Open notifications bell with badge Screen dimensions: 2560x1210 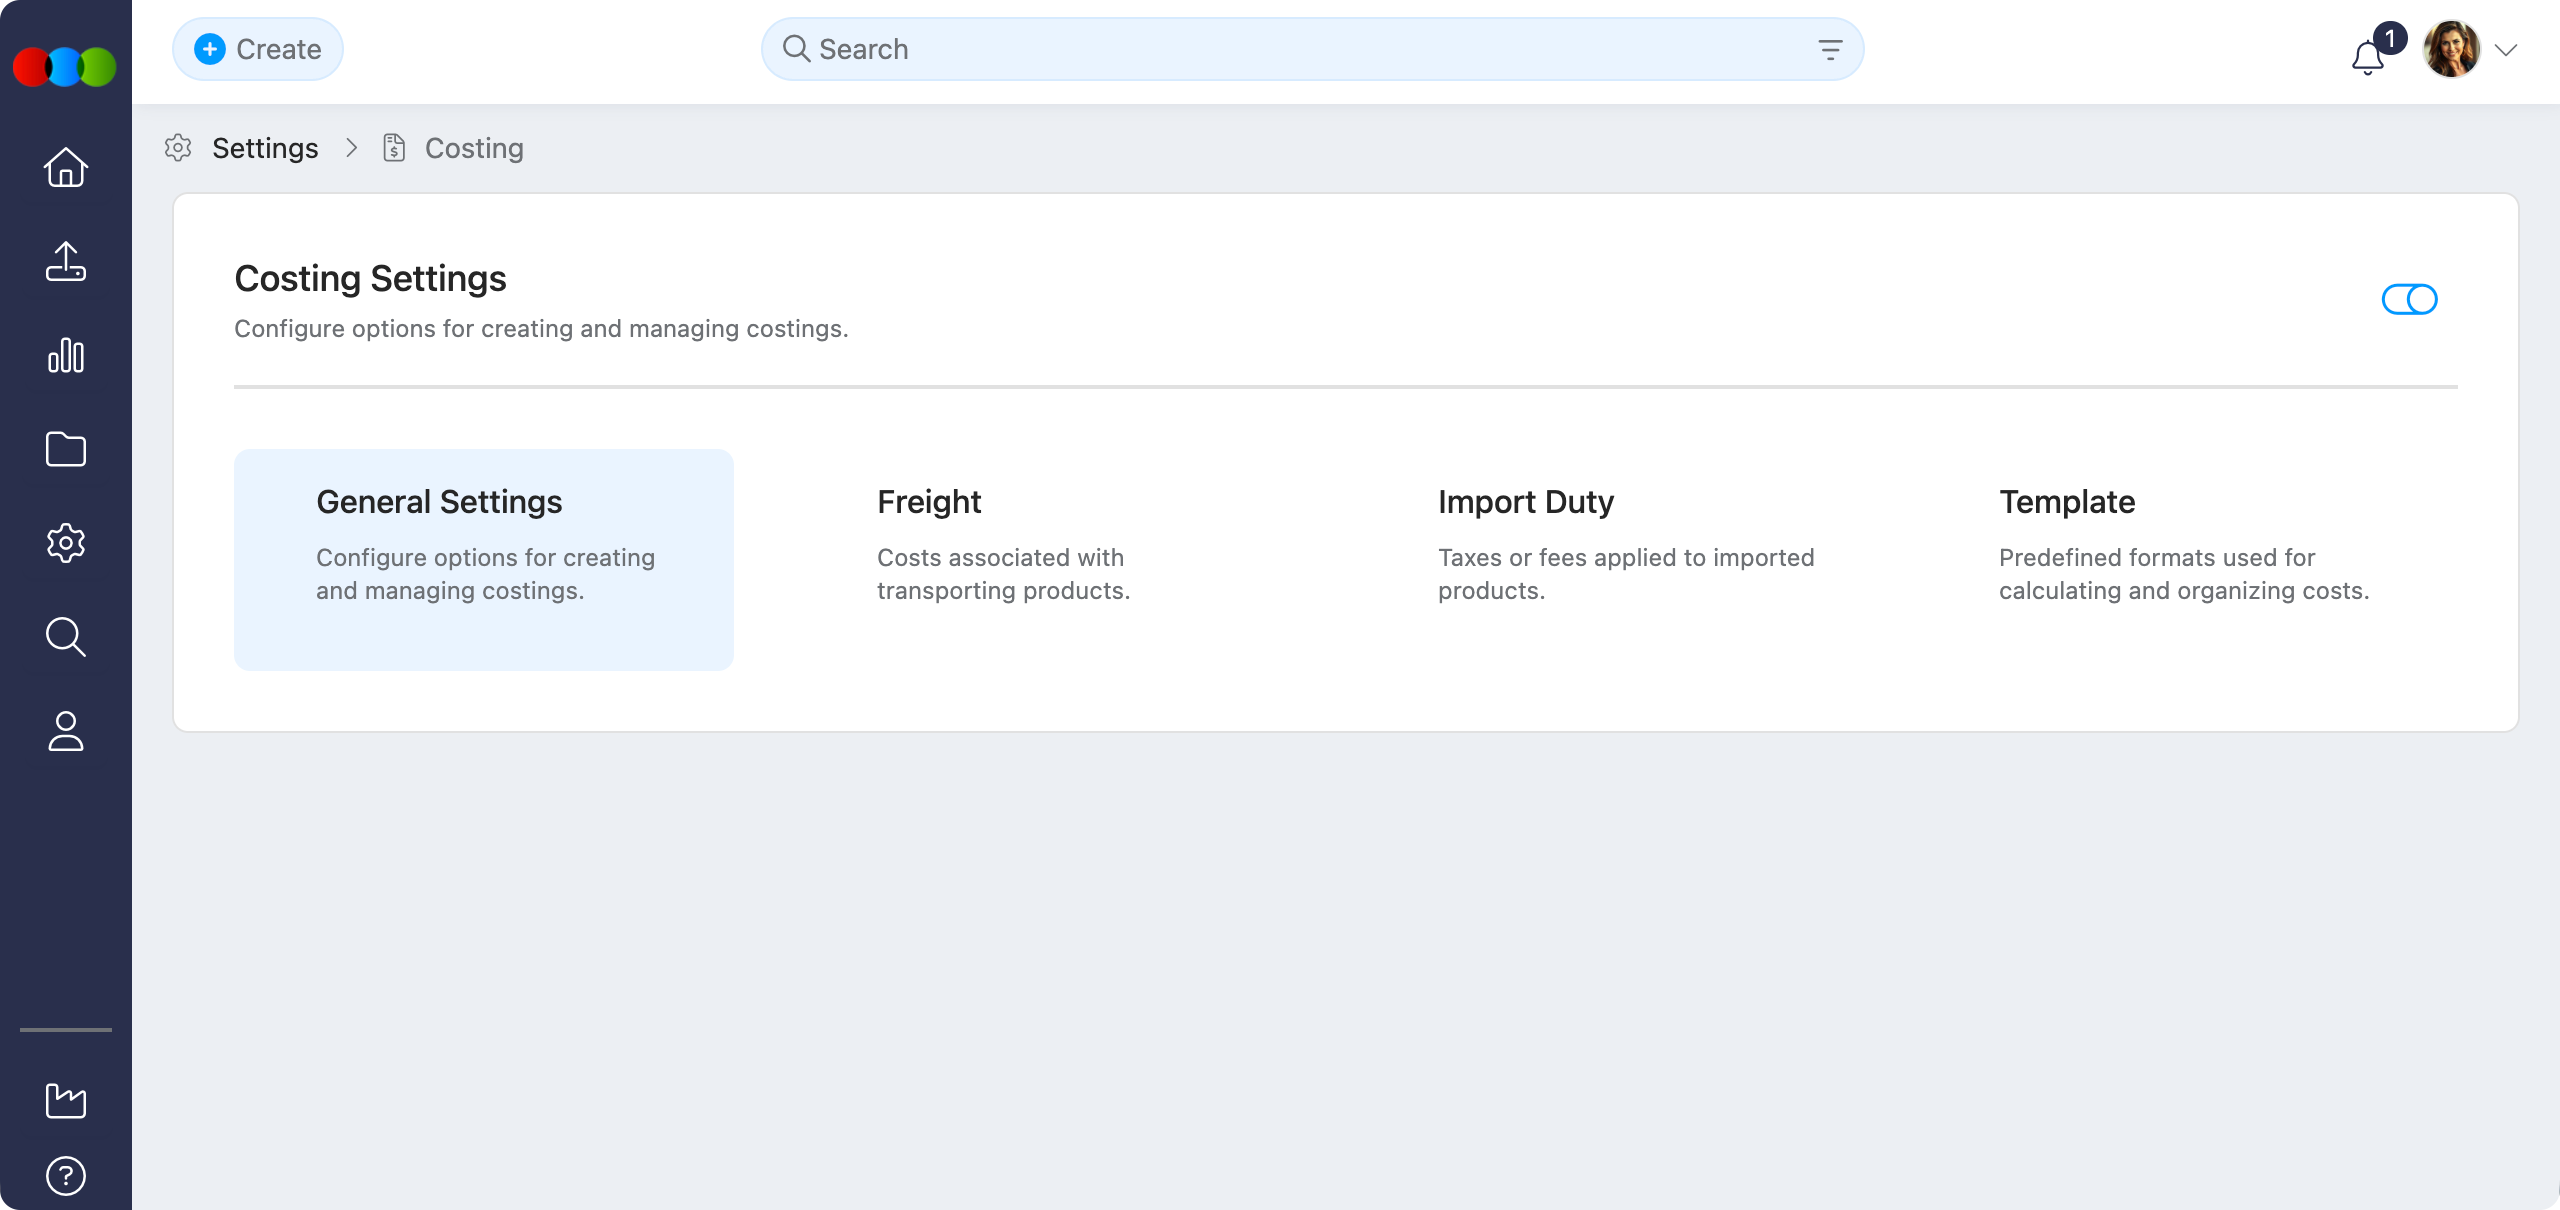click(2368, 56)
